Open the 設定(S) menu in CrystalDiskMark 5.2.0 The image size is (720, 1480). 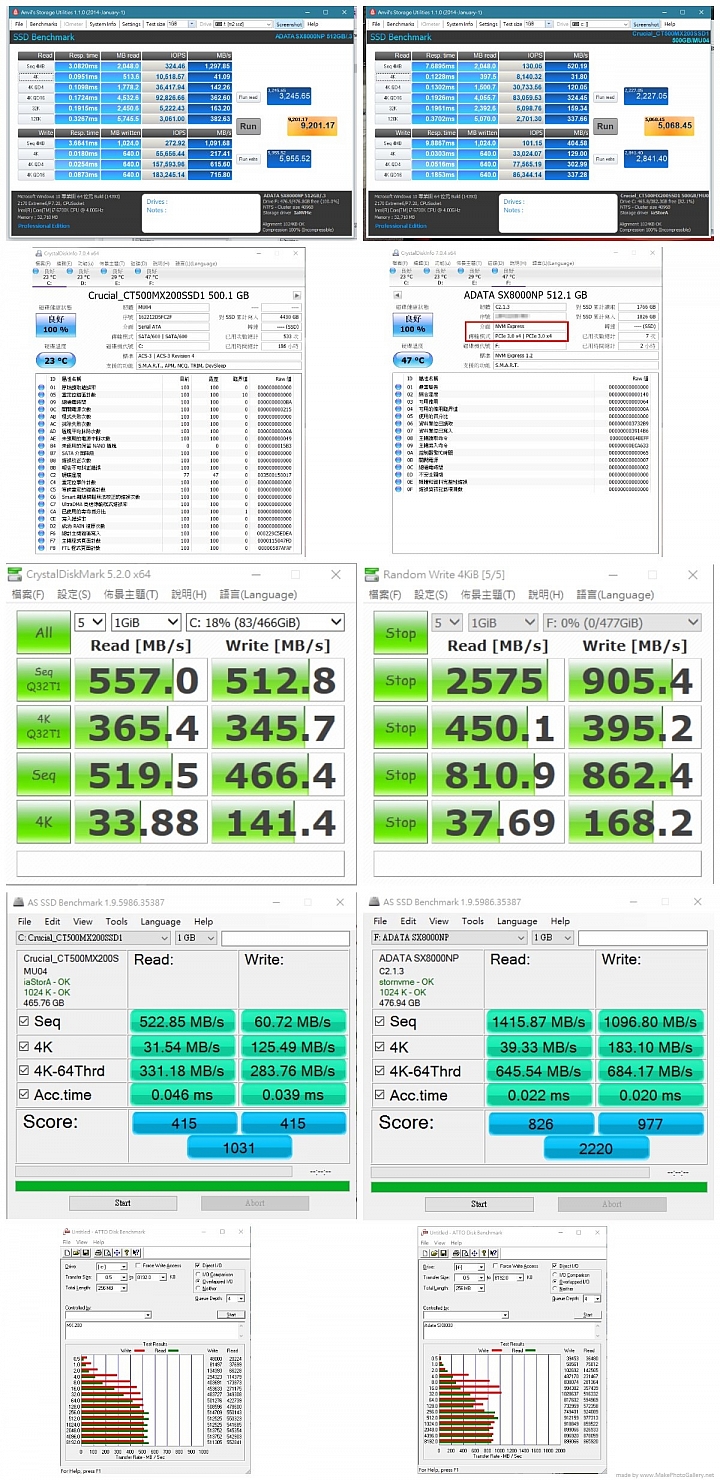pyautogui.click(x=72, y=594)
